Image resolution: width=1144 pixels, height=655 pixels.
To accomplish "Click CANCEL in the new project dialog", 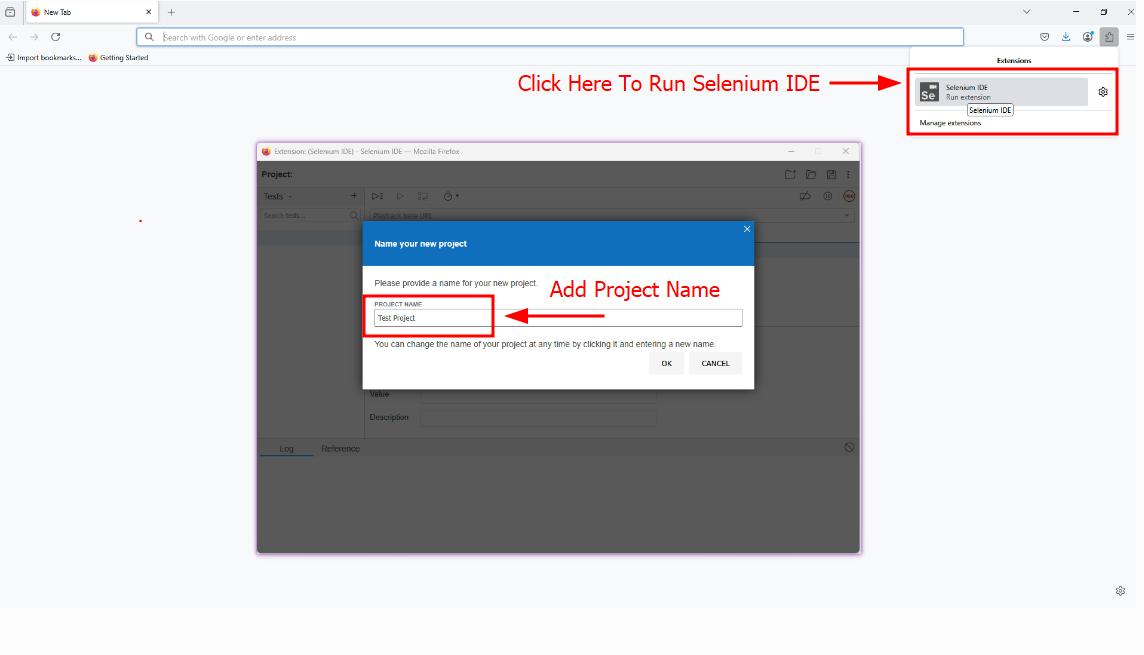I will [715, 363].
